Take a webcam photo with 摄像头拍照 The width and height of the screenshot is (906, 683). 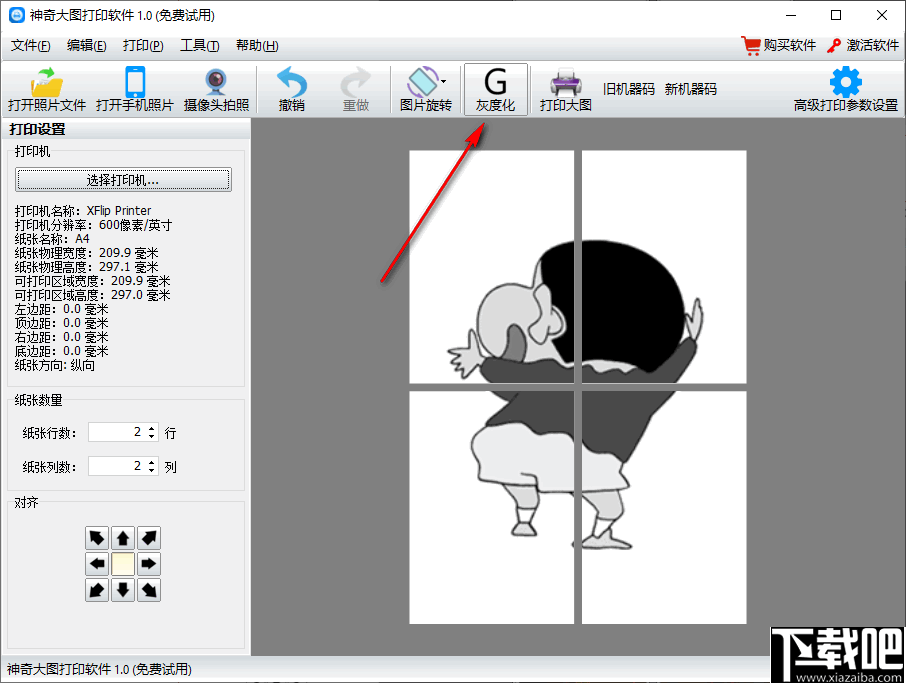[x=216, y=90]
